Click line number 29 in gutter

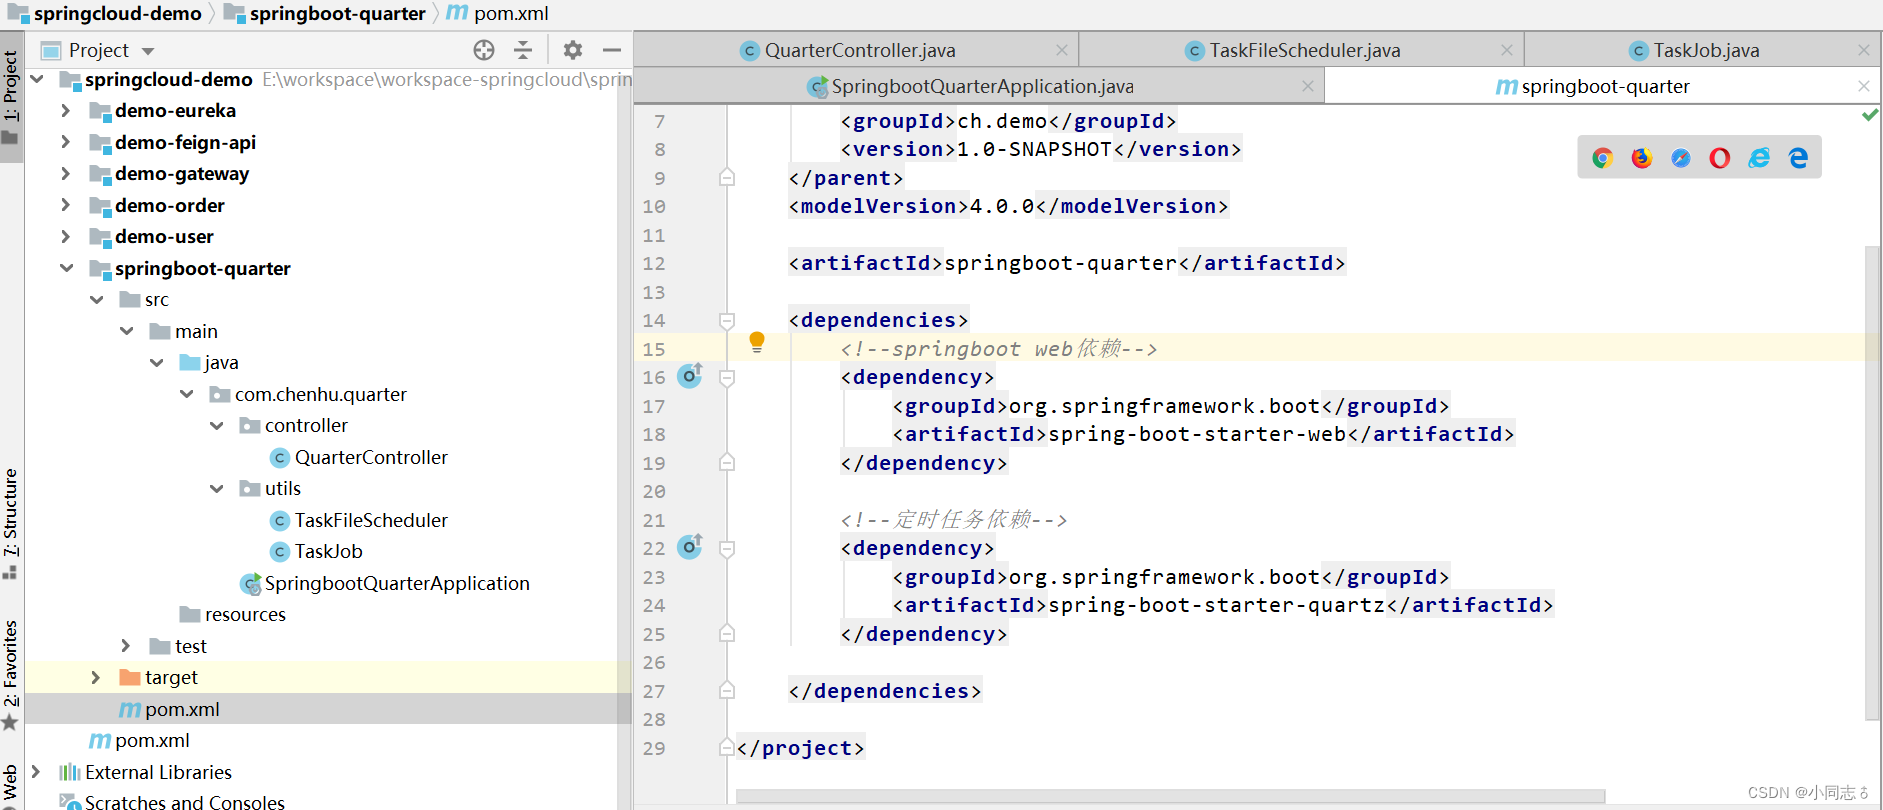(x=653, y=748)
